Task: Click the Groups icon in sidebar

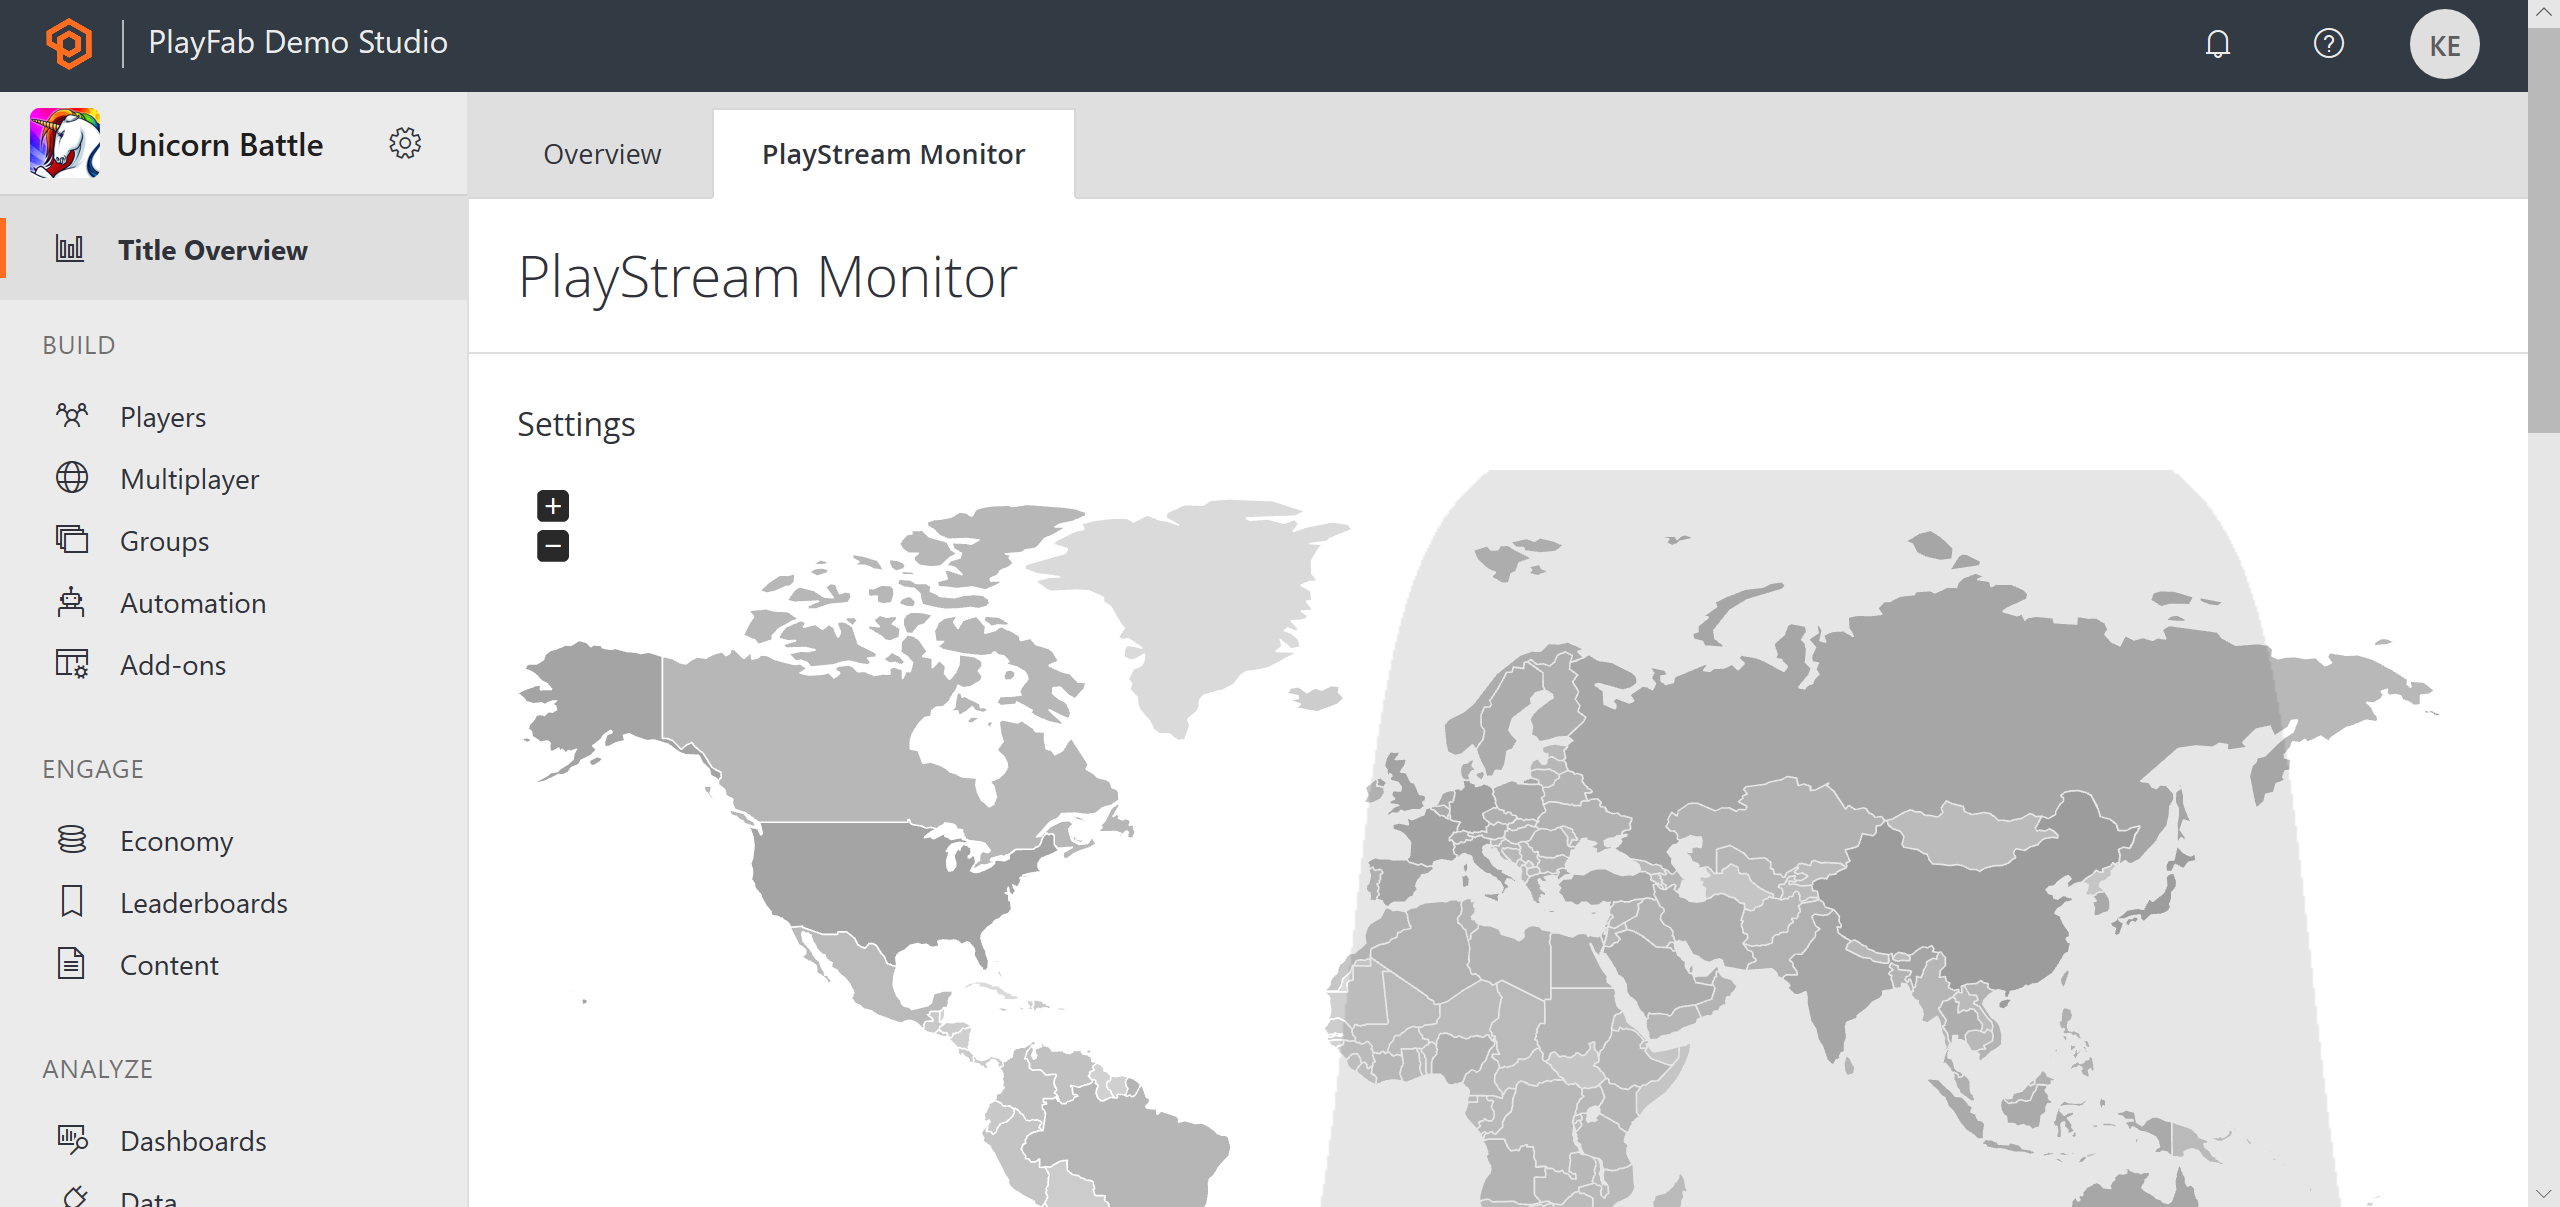Action: coord(72,541)
